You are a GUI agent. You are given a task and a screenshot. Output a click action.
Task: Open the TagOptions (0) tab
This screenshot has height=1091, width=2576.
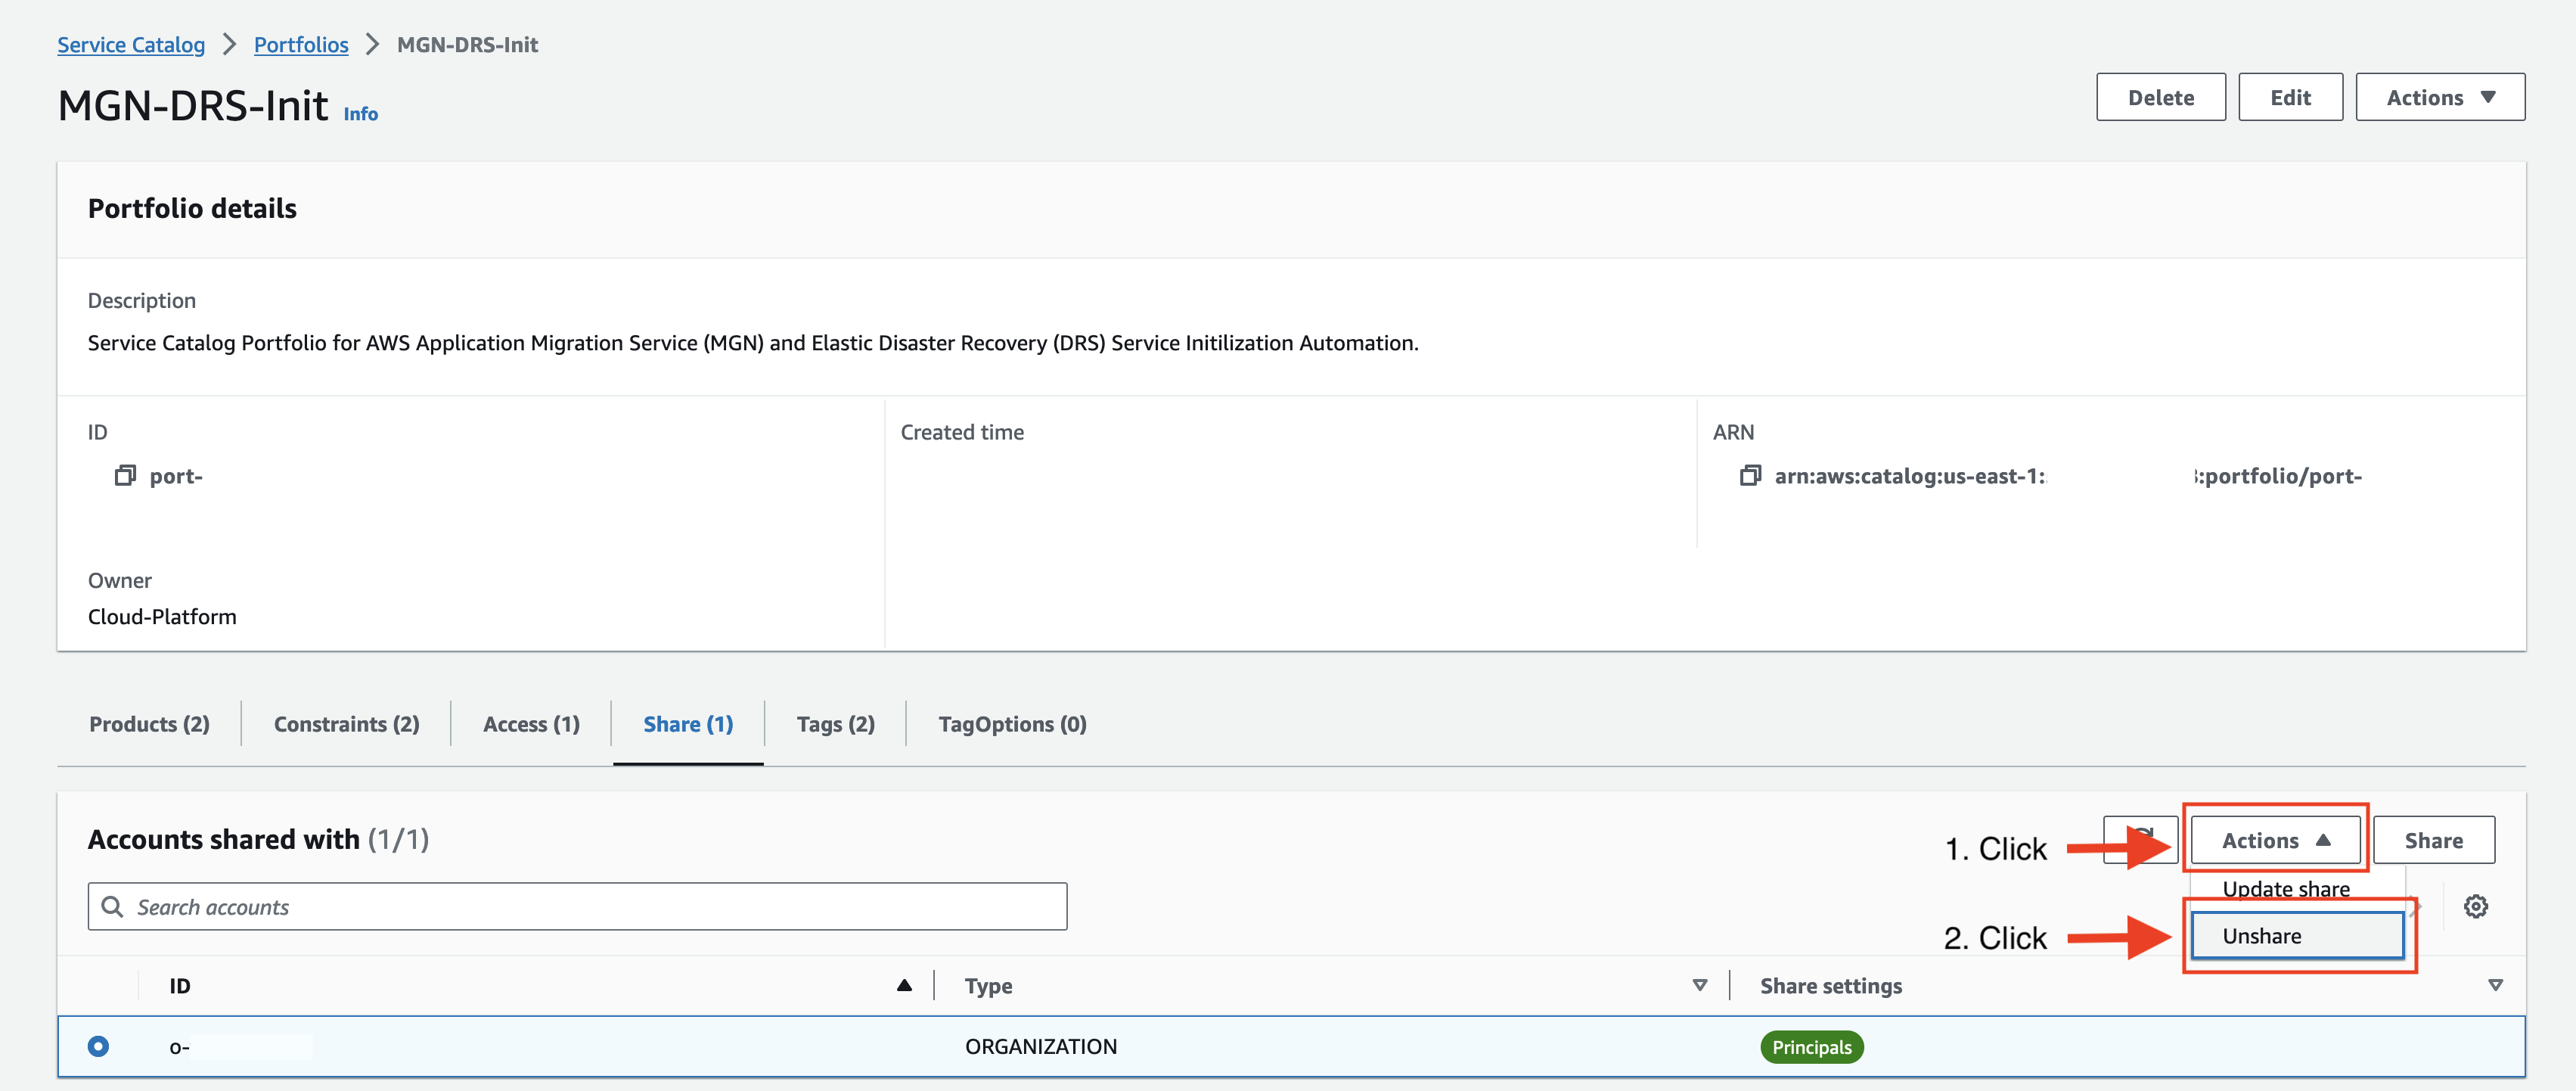point(1012,723)
